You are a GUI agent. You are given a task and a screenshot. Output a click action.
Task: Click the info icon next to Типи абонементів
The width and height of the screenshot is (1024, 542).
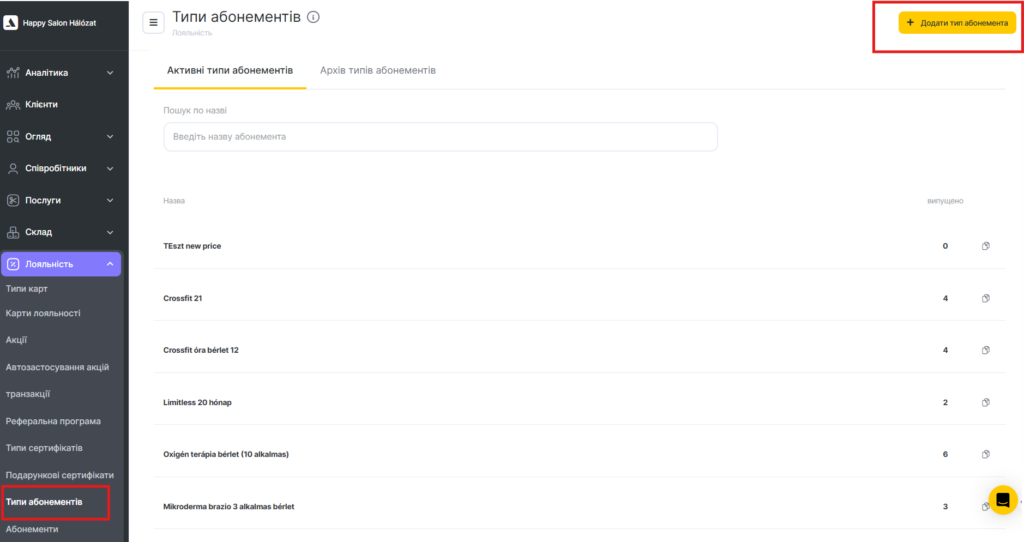pos(313,17)
